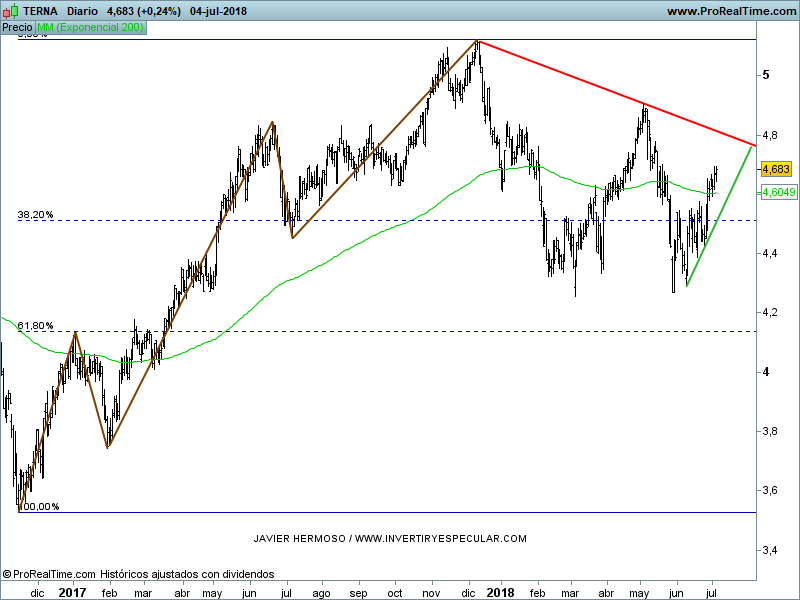The height and width of the screenshot is (600, 800).
Task: Select the MM (Exponencial 200) indicator label
Action: 91,28
